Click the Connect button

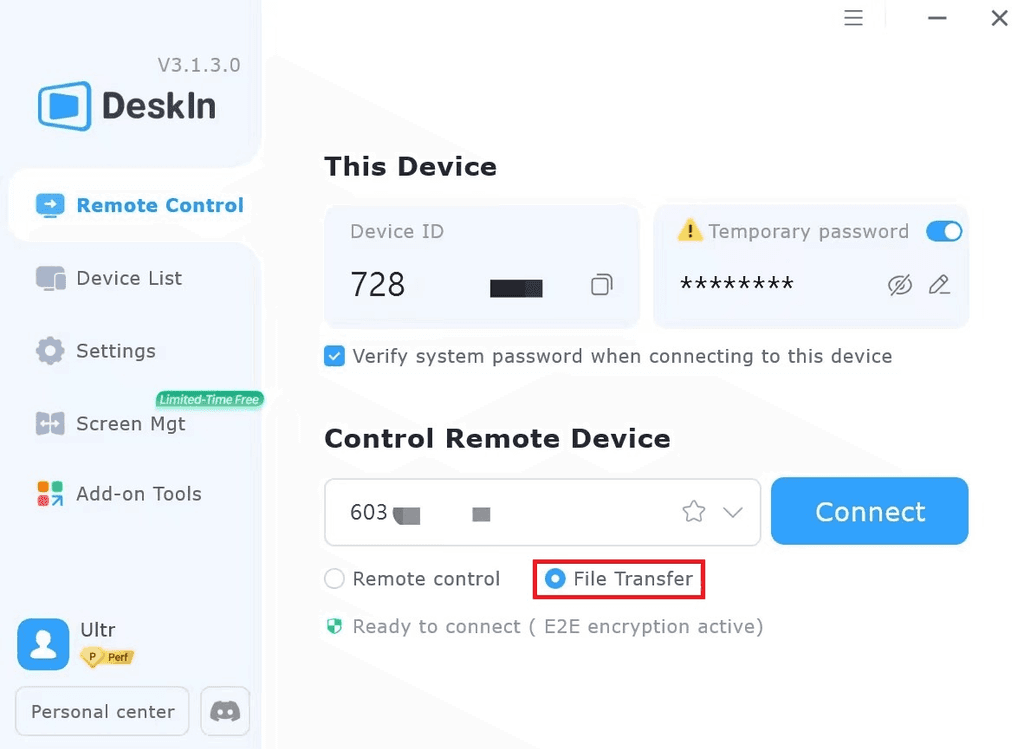[868, 511]
